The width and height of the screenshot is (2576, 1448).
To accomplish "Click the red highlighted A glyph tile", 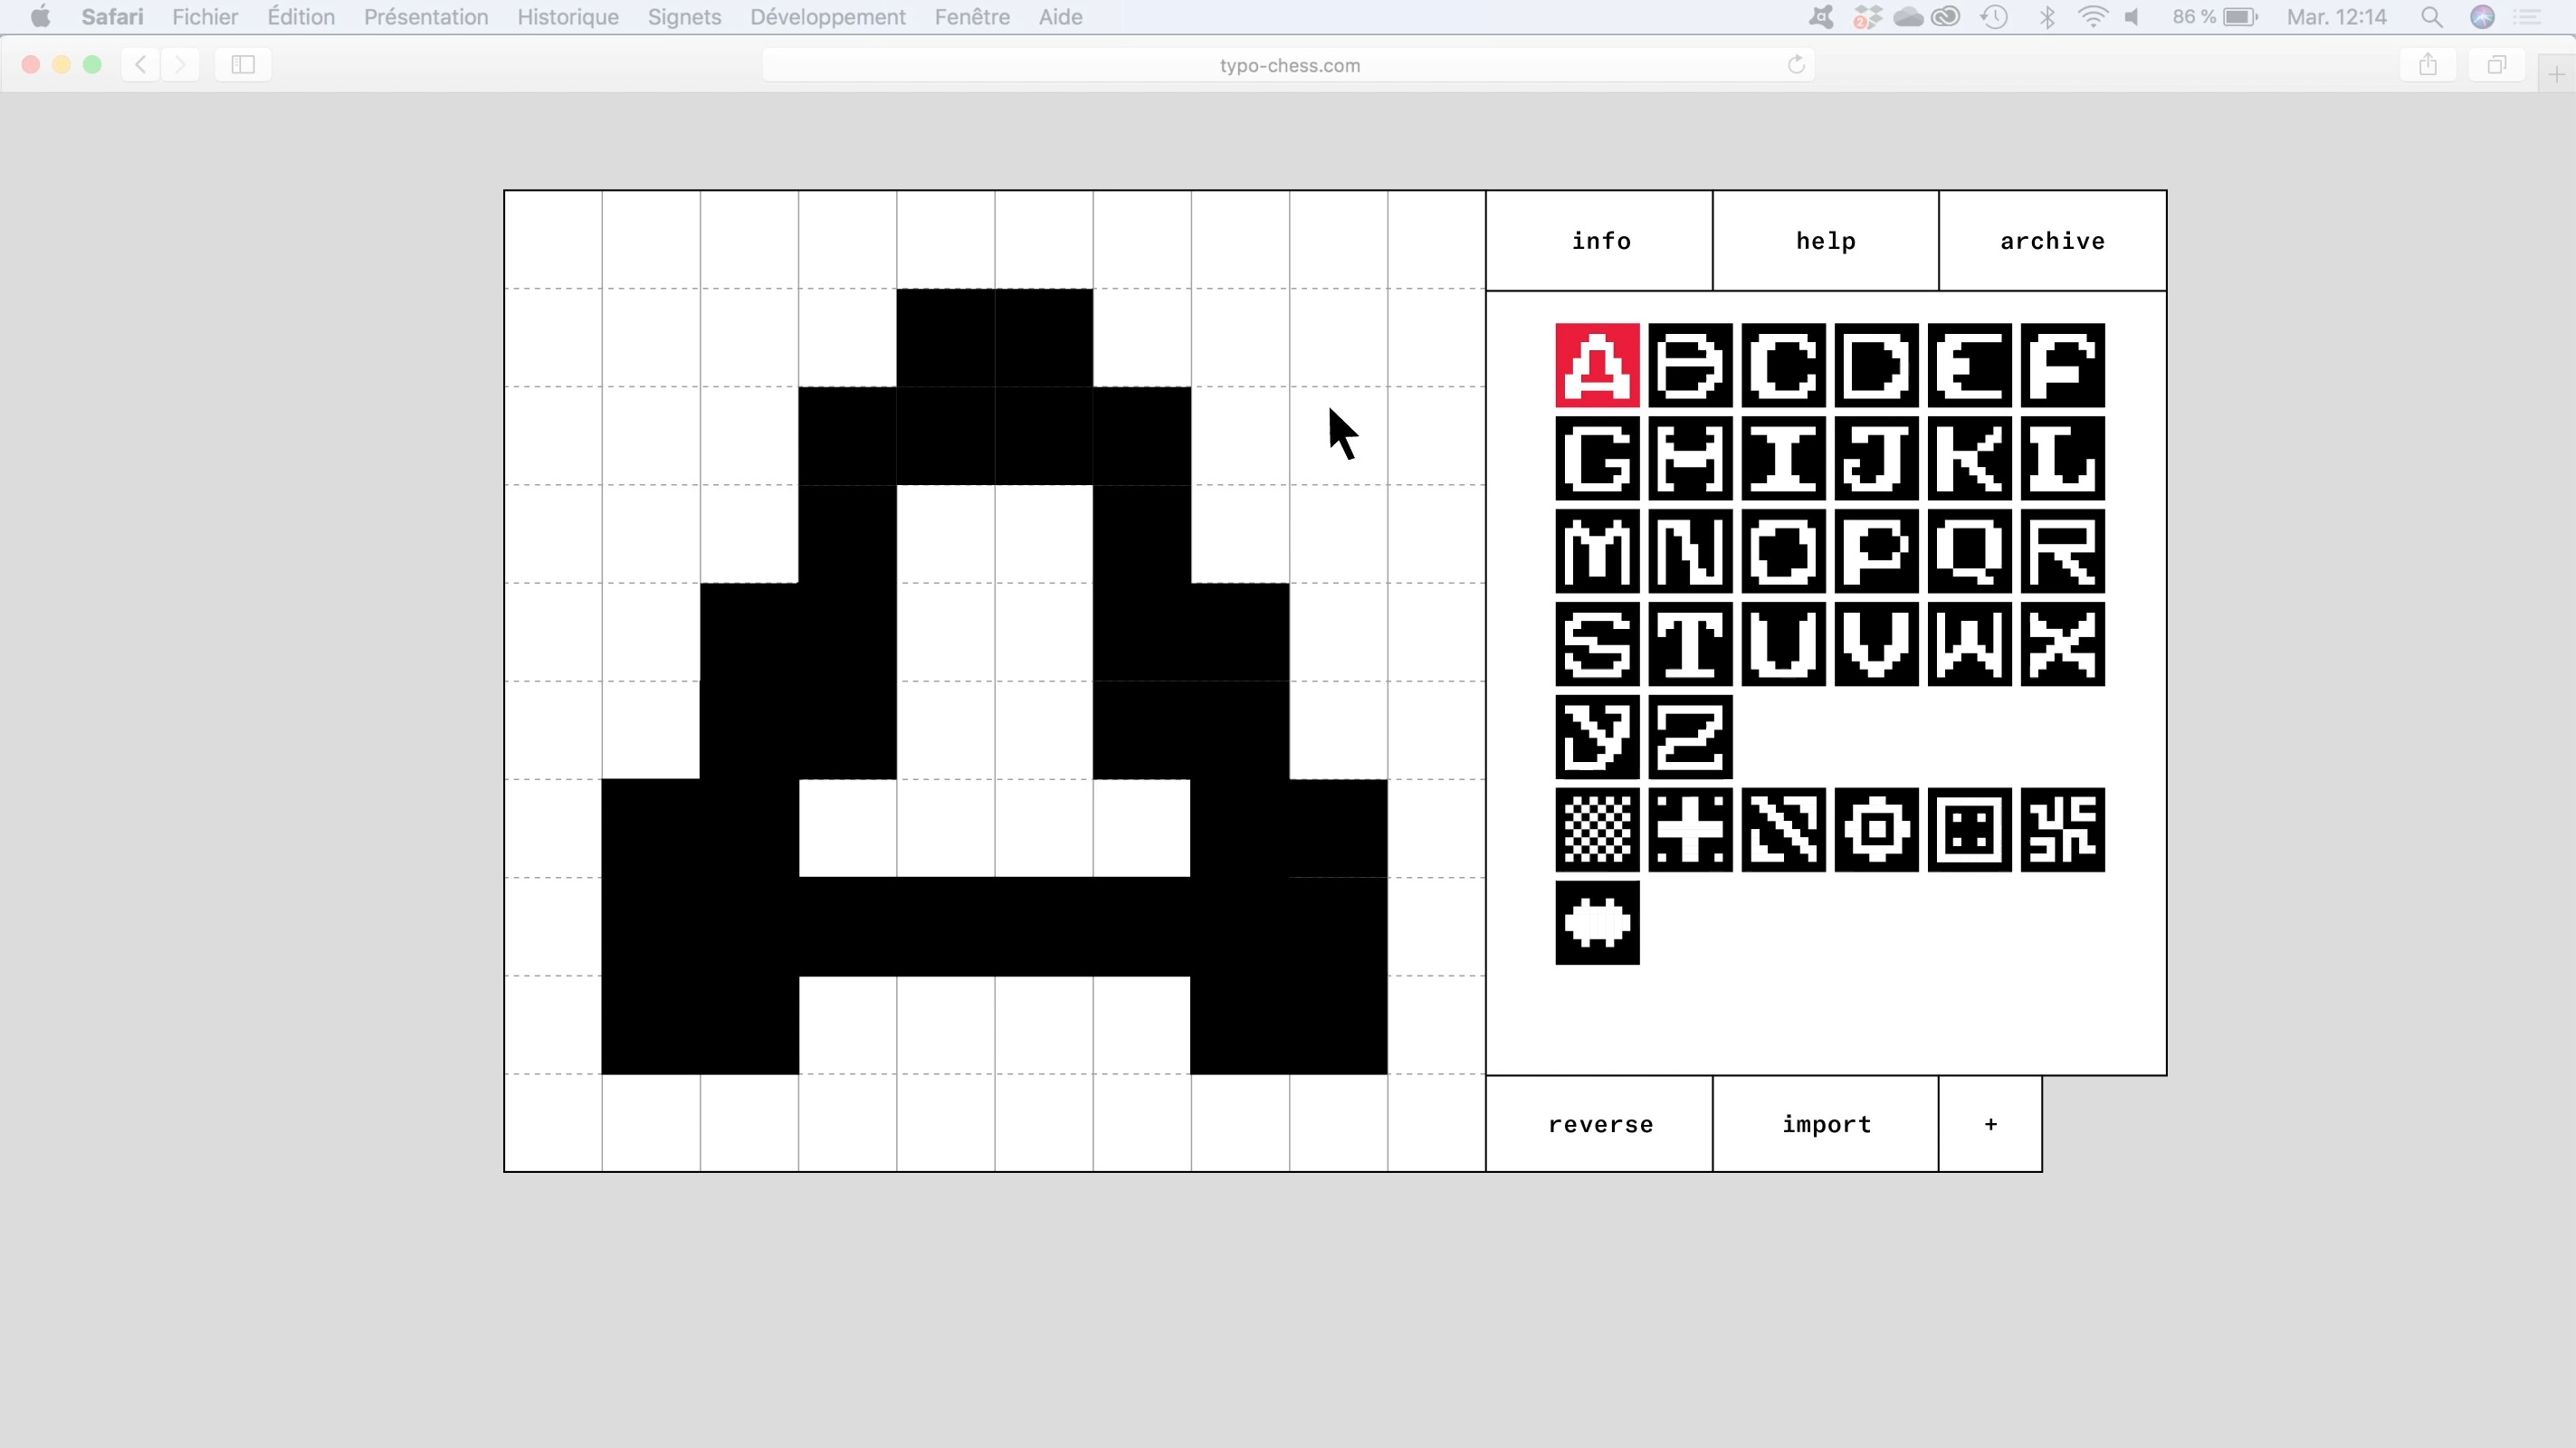I will 1597,365.
